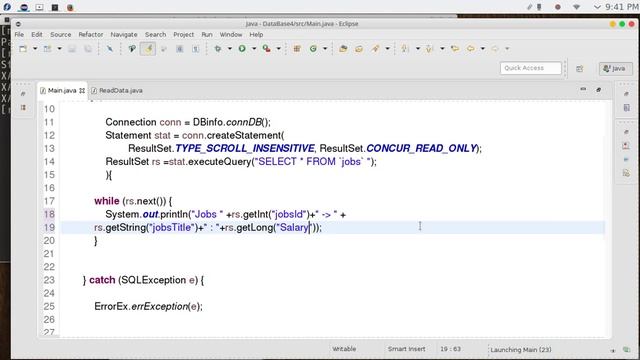Click the New Java Class green icon
Image resolution: width=640 pixels, height=360 pixels.
tap(313, 49)
